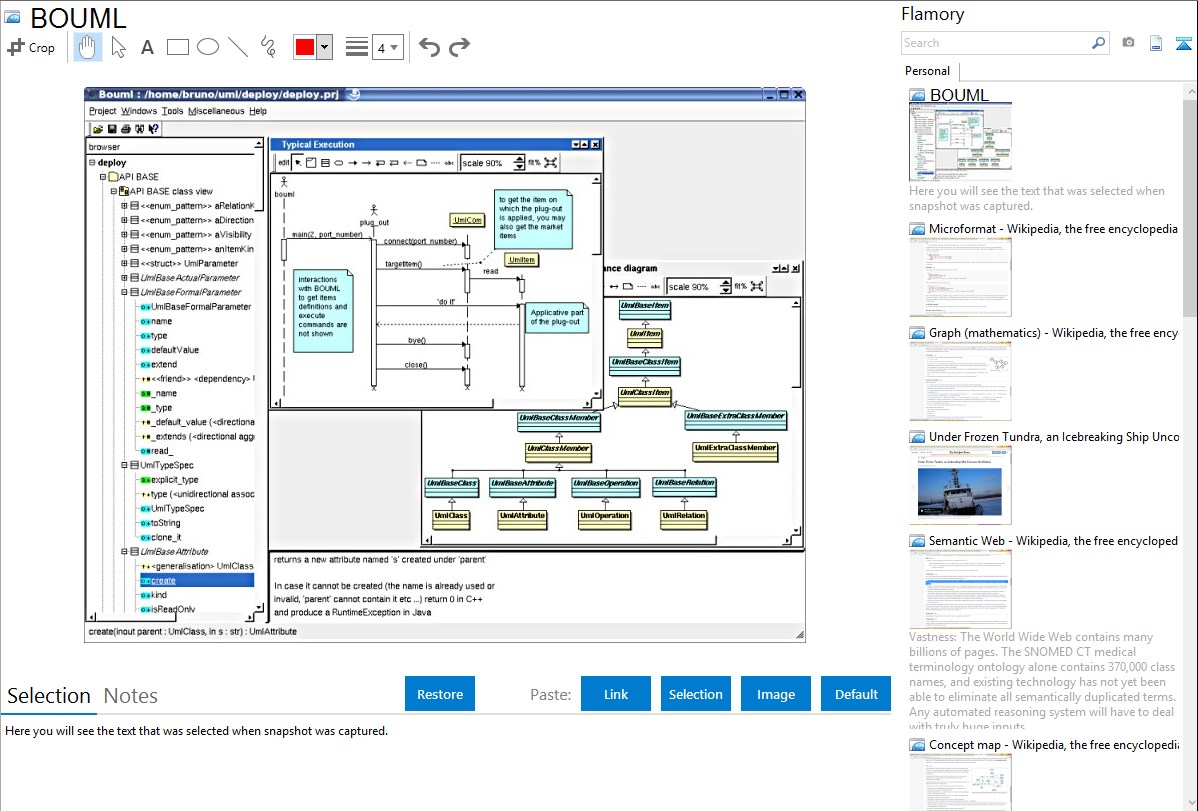Screen dimensions: 1198x811
Task: Expand the UmlBaseActualParameter node
Action: pos(124,278)
